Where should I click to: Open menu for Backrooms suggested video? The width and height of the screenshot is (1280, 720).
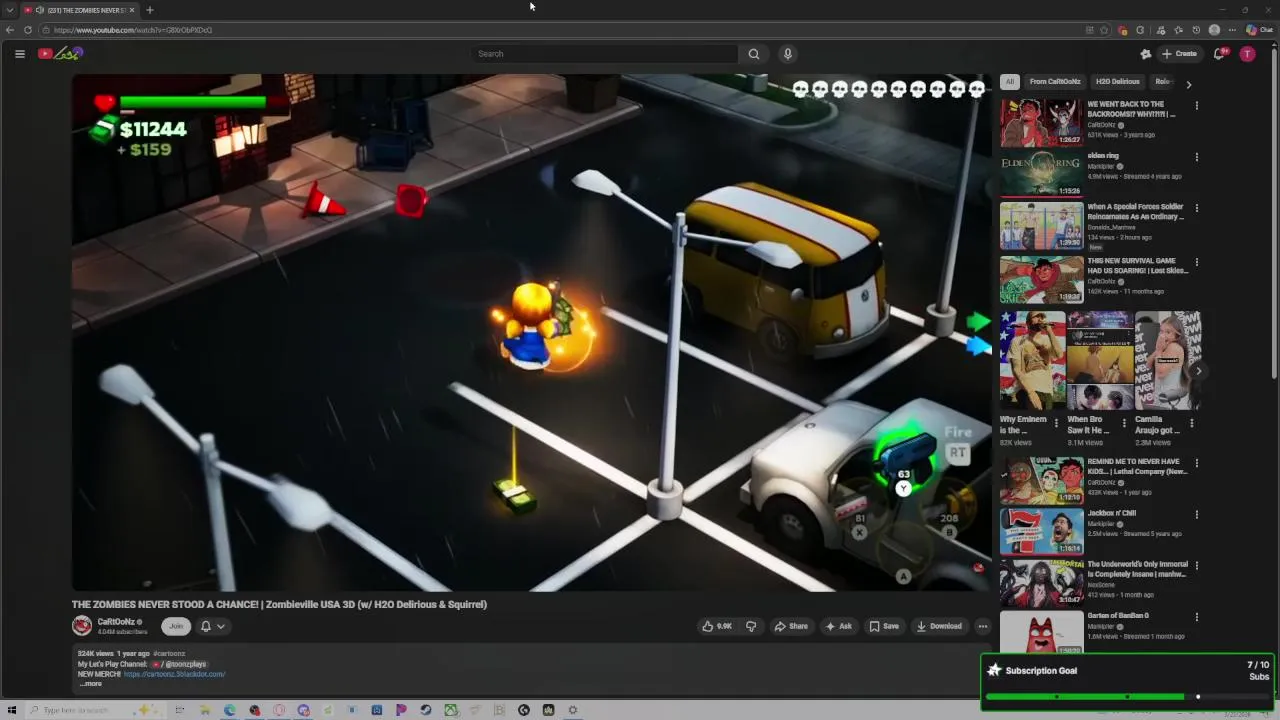1196,105
